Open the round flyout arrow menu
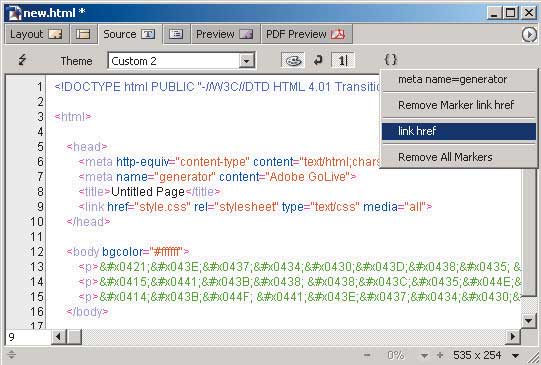541x365 pixels. click(x=529, y=34)
